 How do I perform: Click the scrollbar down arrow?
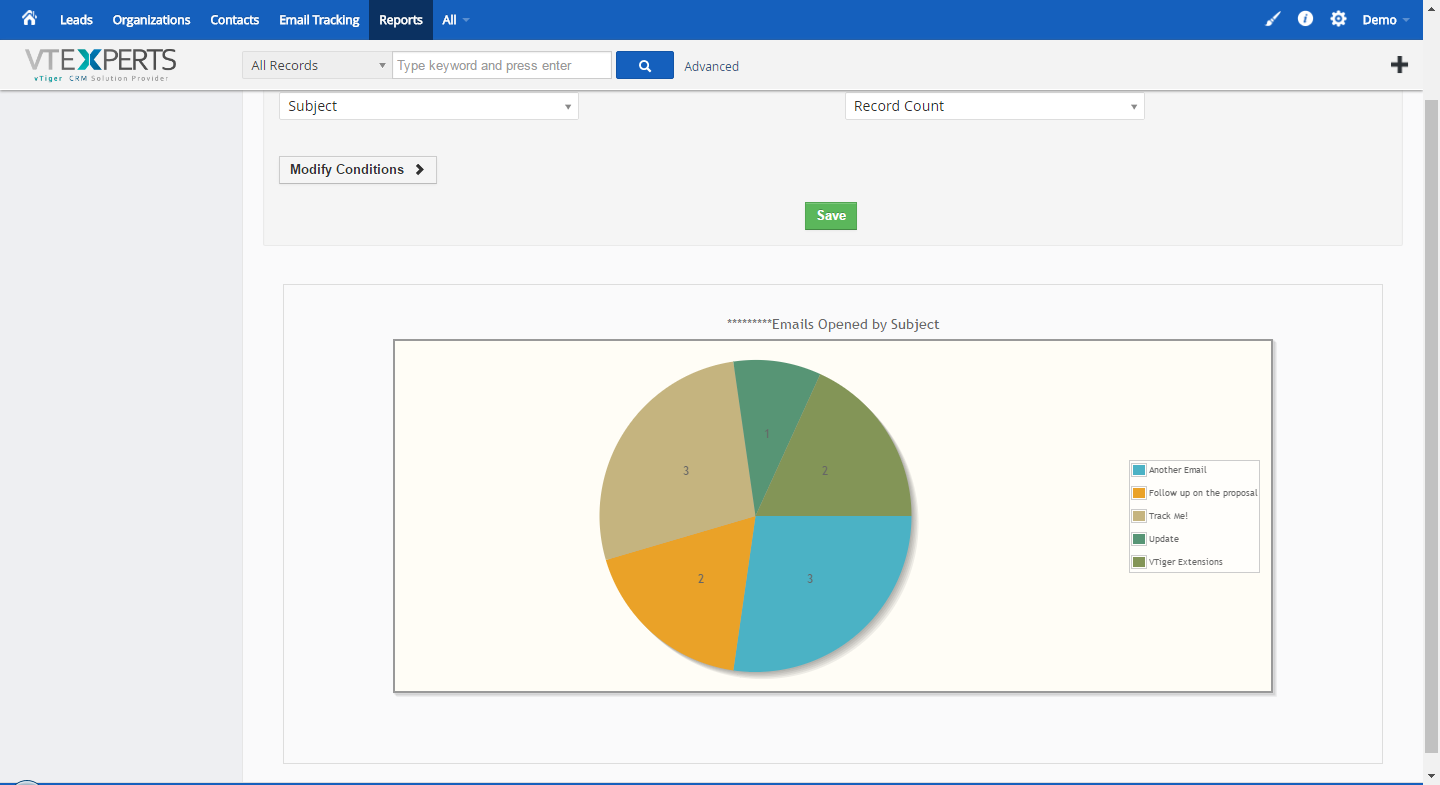pos(1431,775)
